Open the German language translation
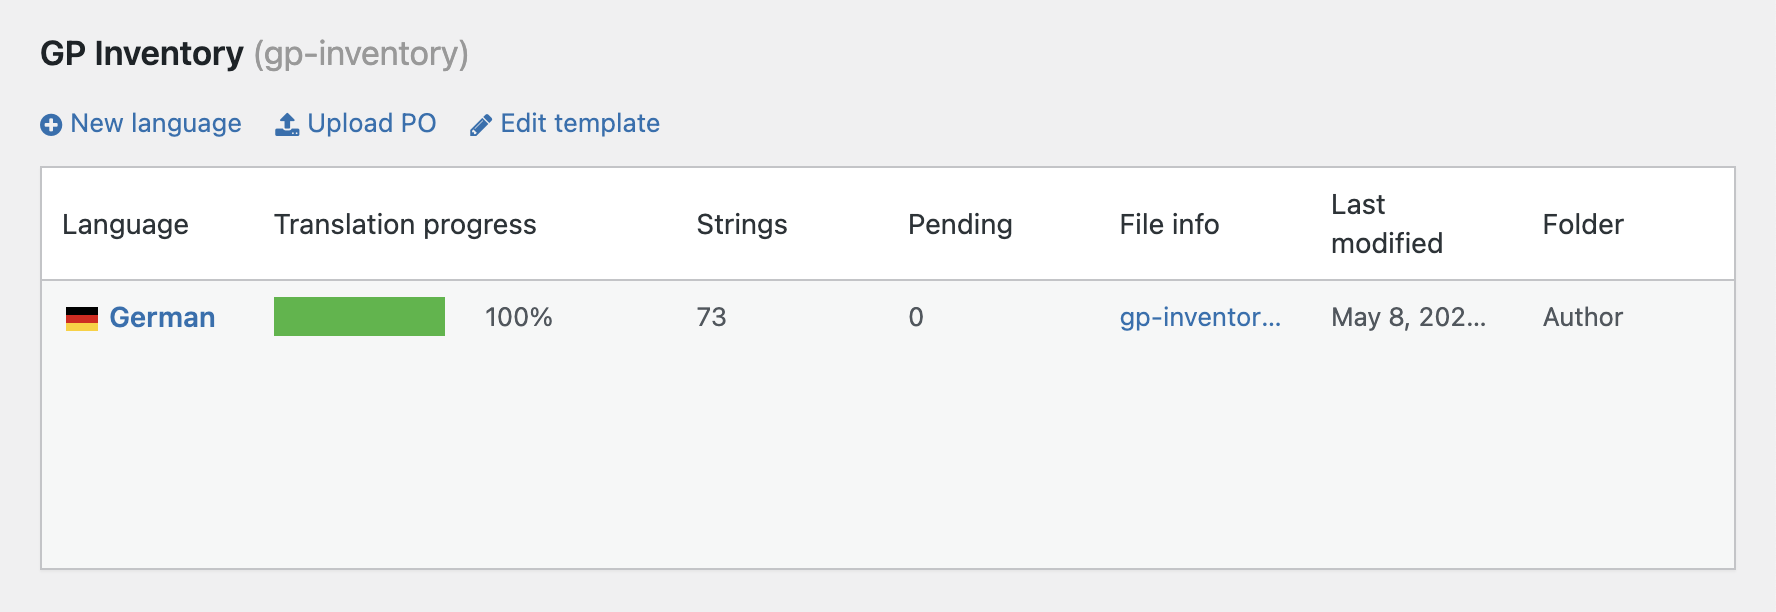This screenshot has height=612, width=1776. coord(162,317)
